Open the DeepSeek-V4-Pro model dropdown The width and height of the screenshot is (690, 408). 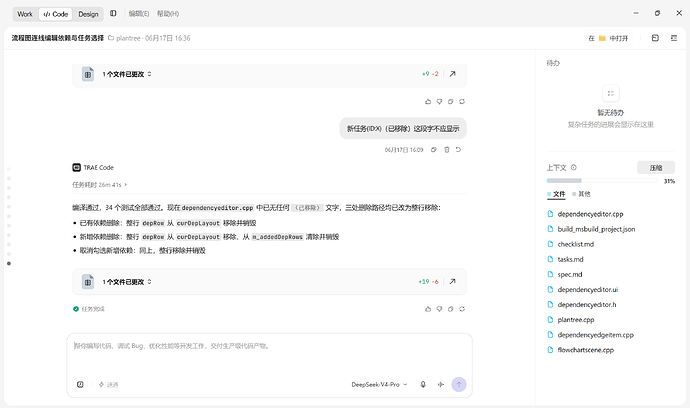pyautogui.click(x=379, y=385)
